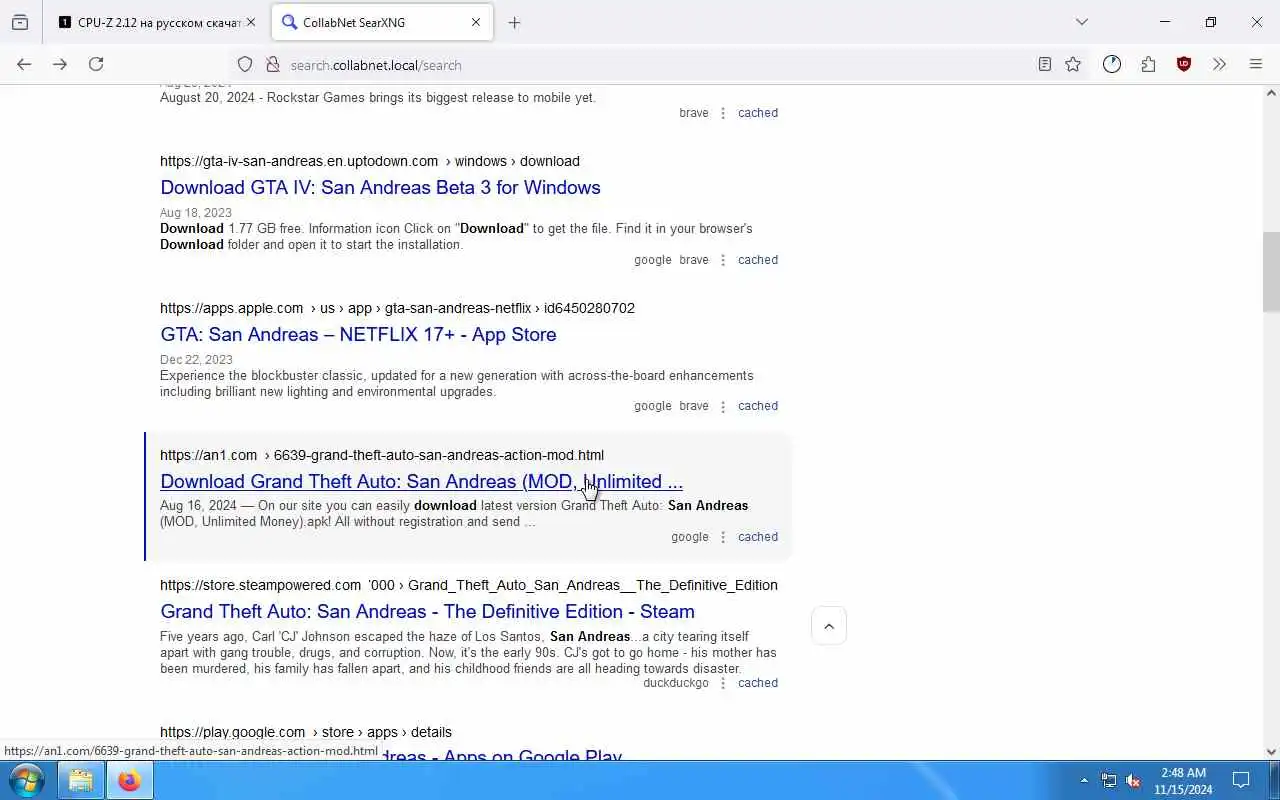1280x800 pixels.
Task: Show hidden tray icons arrow
Action: (1084, 780)
